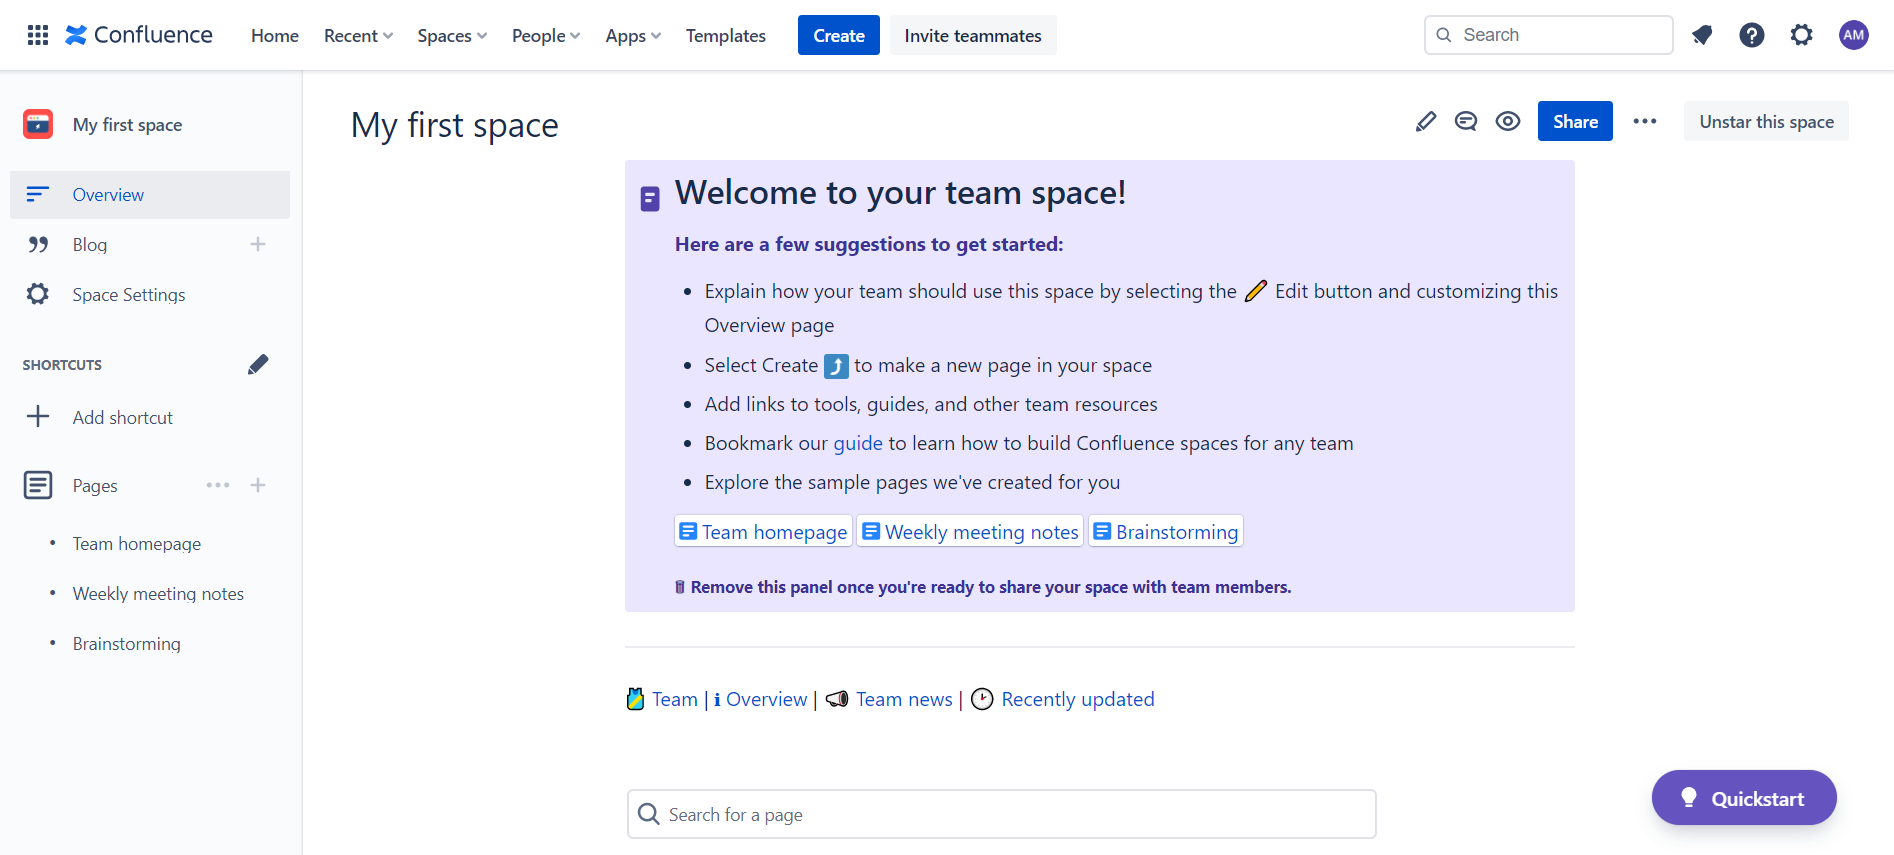Screen dimensions: 1894x855
Task: Open Brainstorming in sidebar tree
Action: (127, 643)
